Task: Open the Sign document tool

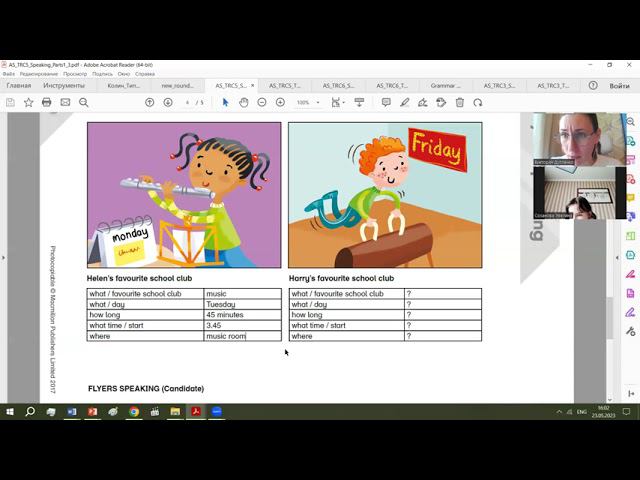Action: 423,102
